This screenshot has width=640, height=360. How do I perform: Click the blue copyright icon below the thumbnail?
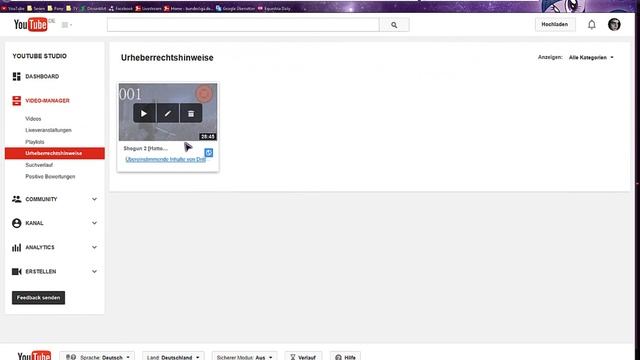(209, 153)
